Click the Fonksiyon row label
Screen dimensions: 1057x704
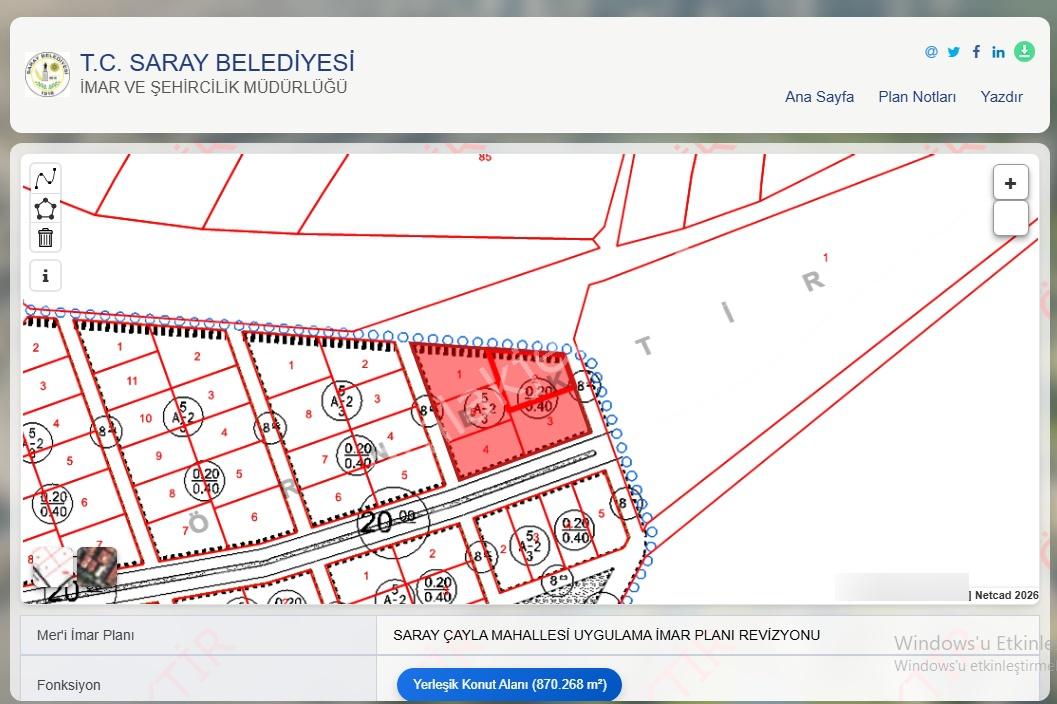pyautogui.click(x=69, y=685)
